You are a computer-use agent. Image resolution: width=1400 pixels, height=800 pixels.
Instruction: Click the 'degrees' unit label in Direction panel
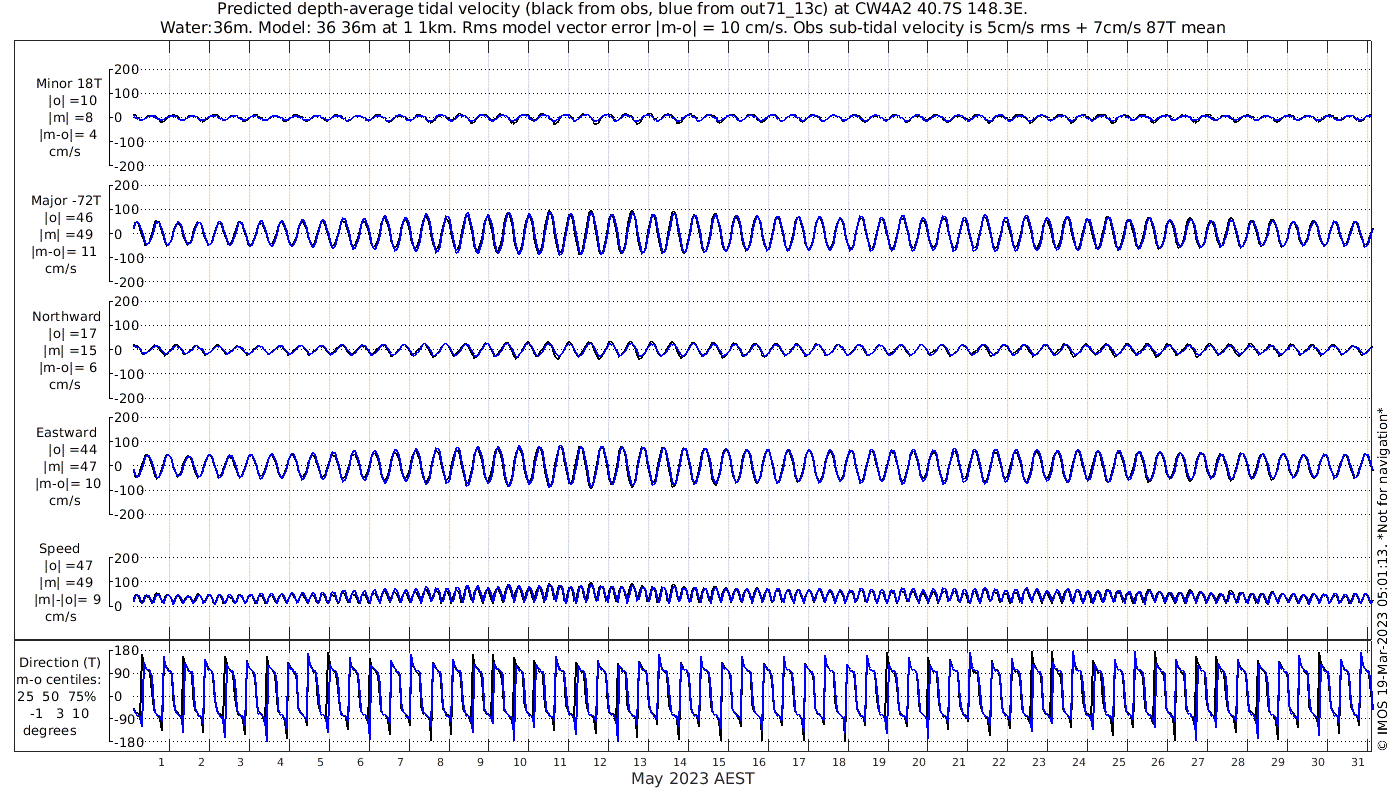tap(50, 730)
